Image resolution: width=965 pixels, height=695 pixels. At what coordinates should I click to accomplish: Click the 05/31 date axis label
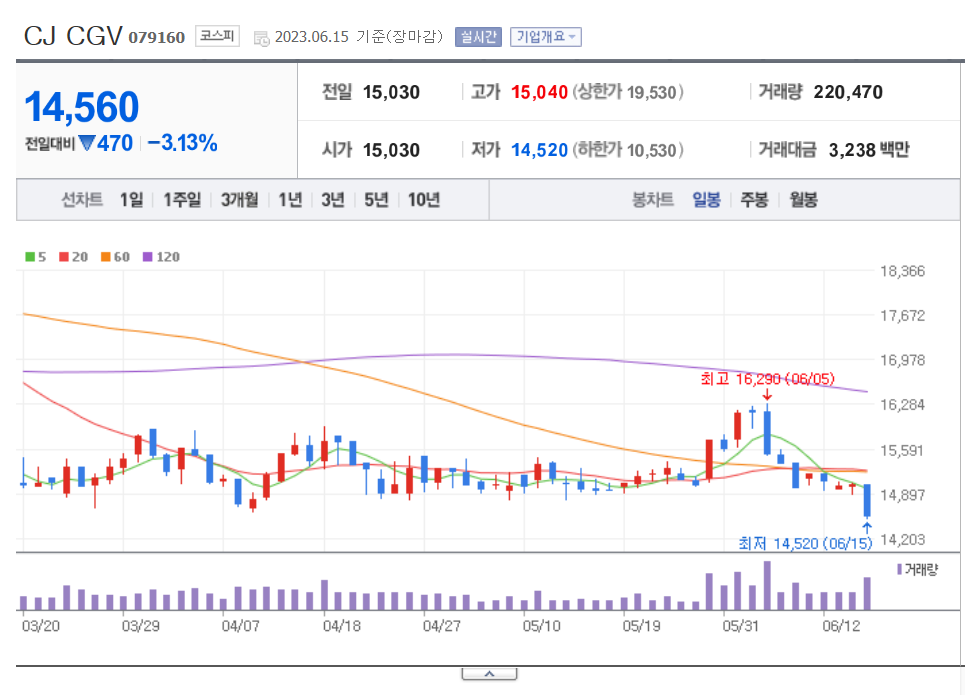pyautogui.click(x=740, y=626)
